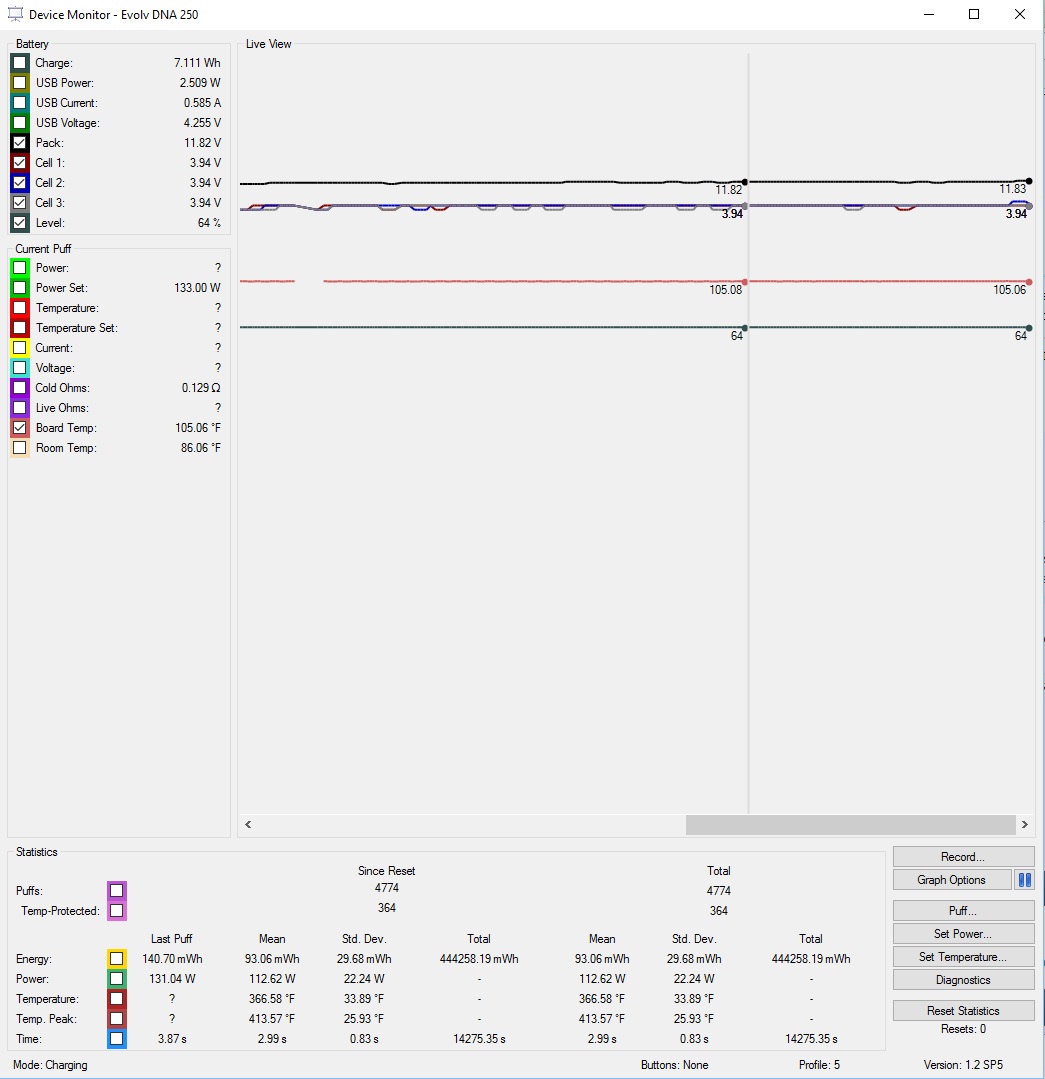
Task: Click the Set Temperature... button
Action: 963,957
